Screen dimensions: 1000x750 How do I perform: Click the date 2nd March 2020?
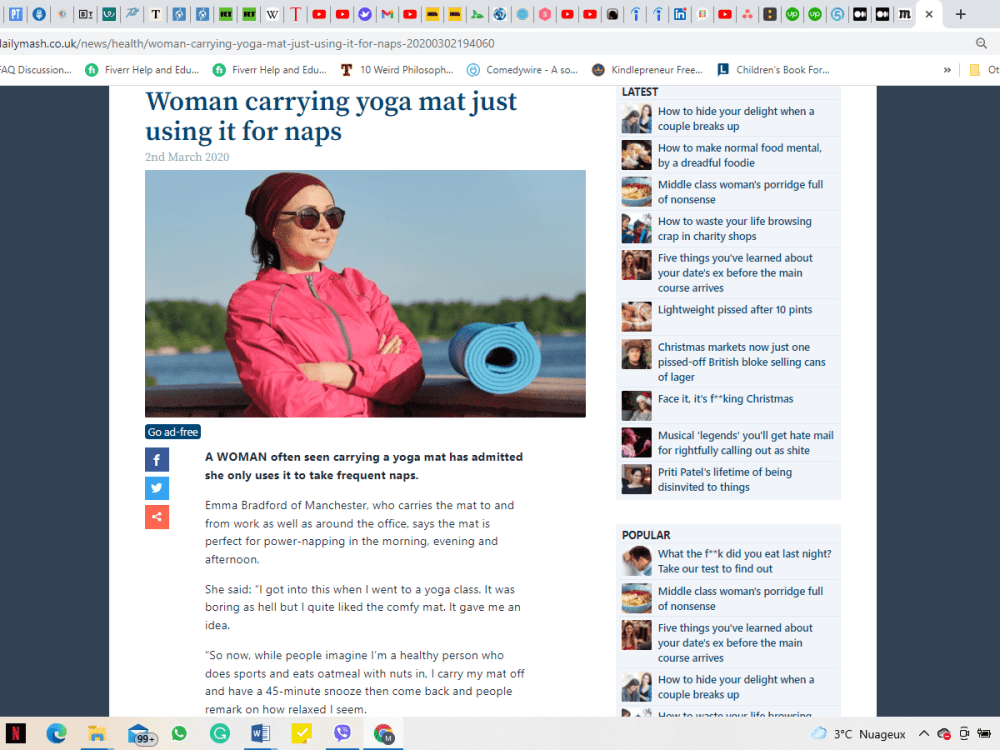coord(187,157)
